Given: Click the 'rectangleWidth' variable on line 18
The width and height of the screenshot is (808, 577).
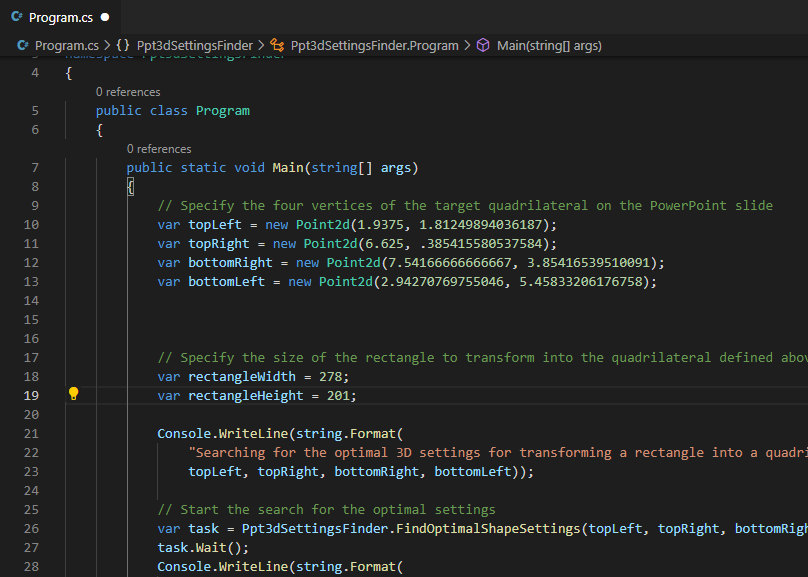Looking at the screenshot, I should click(242, 377).
